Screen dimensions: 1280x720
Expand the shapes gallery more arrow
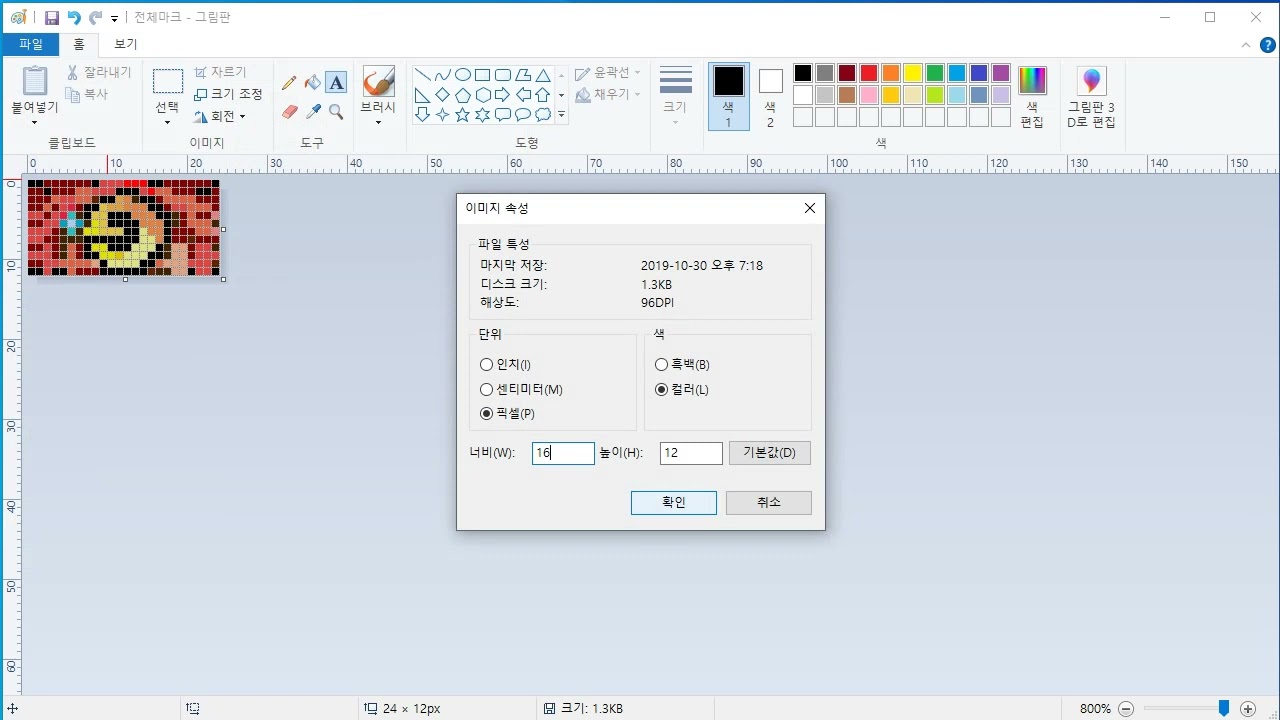561,115
